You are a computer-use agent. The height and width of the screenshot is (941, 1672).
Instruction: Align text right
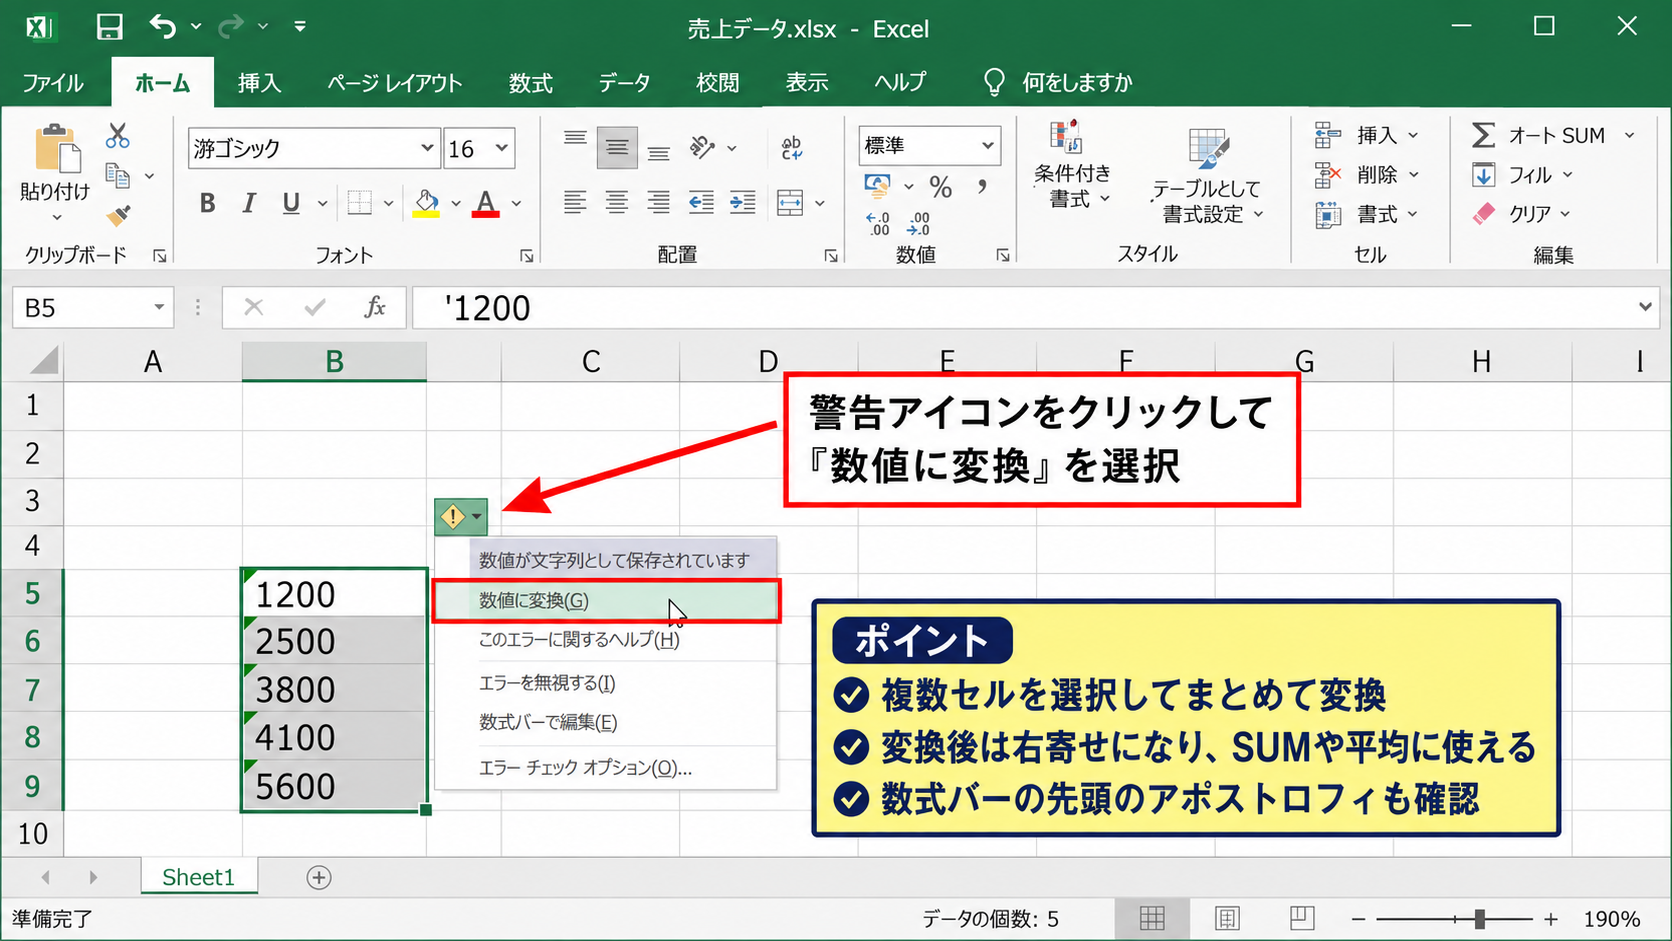pyautogui.click(x=658, y=203)
